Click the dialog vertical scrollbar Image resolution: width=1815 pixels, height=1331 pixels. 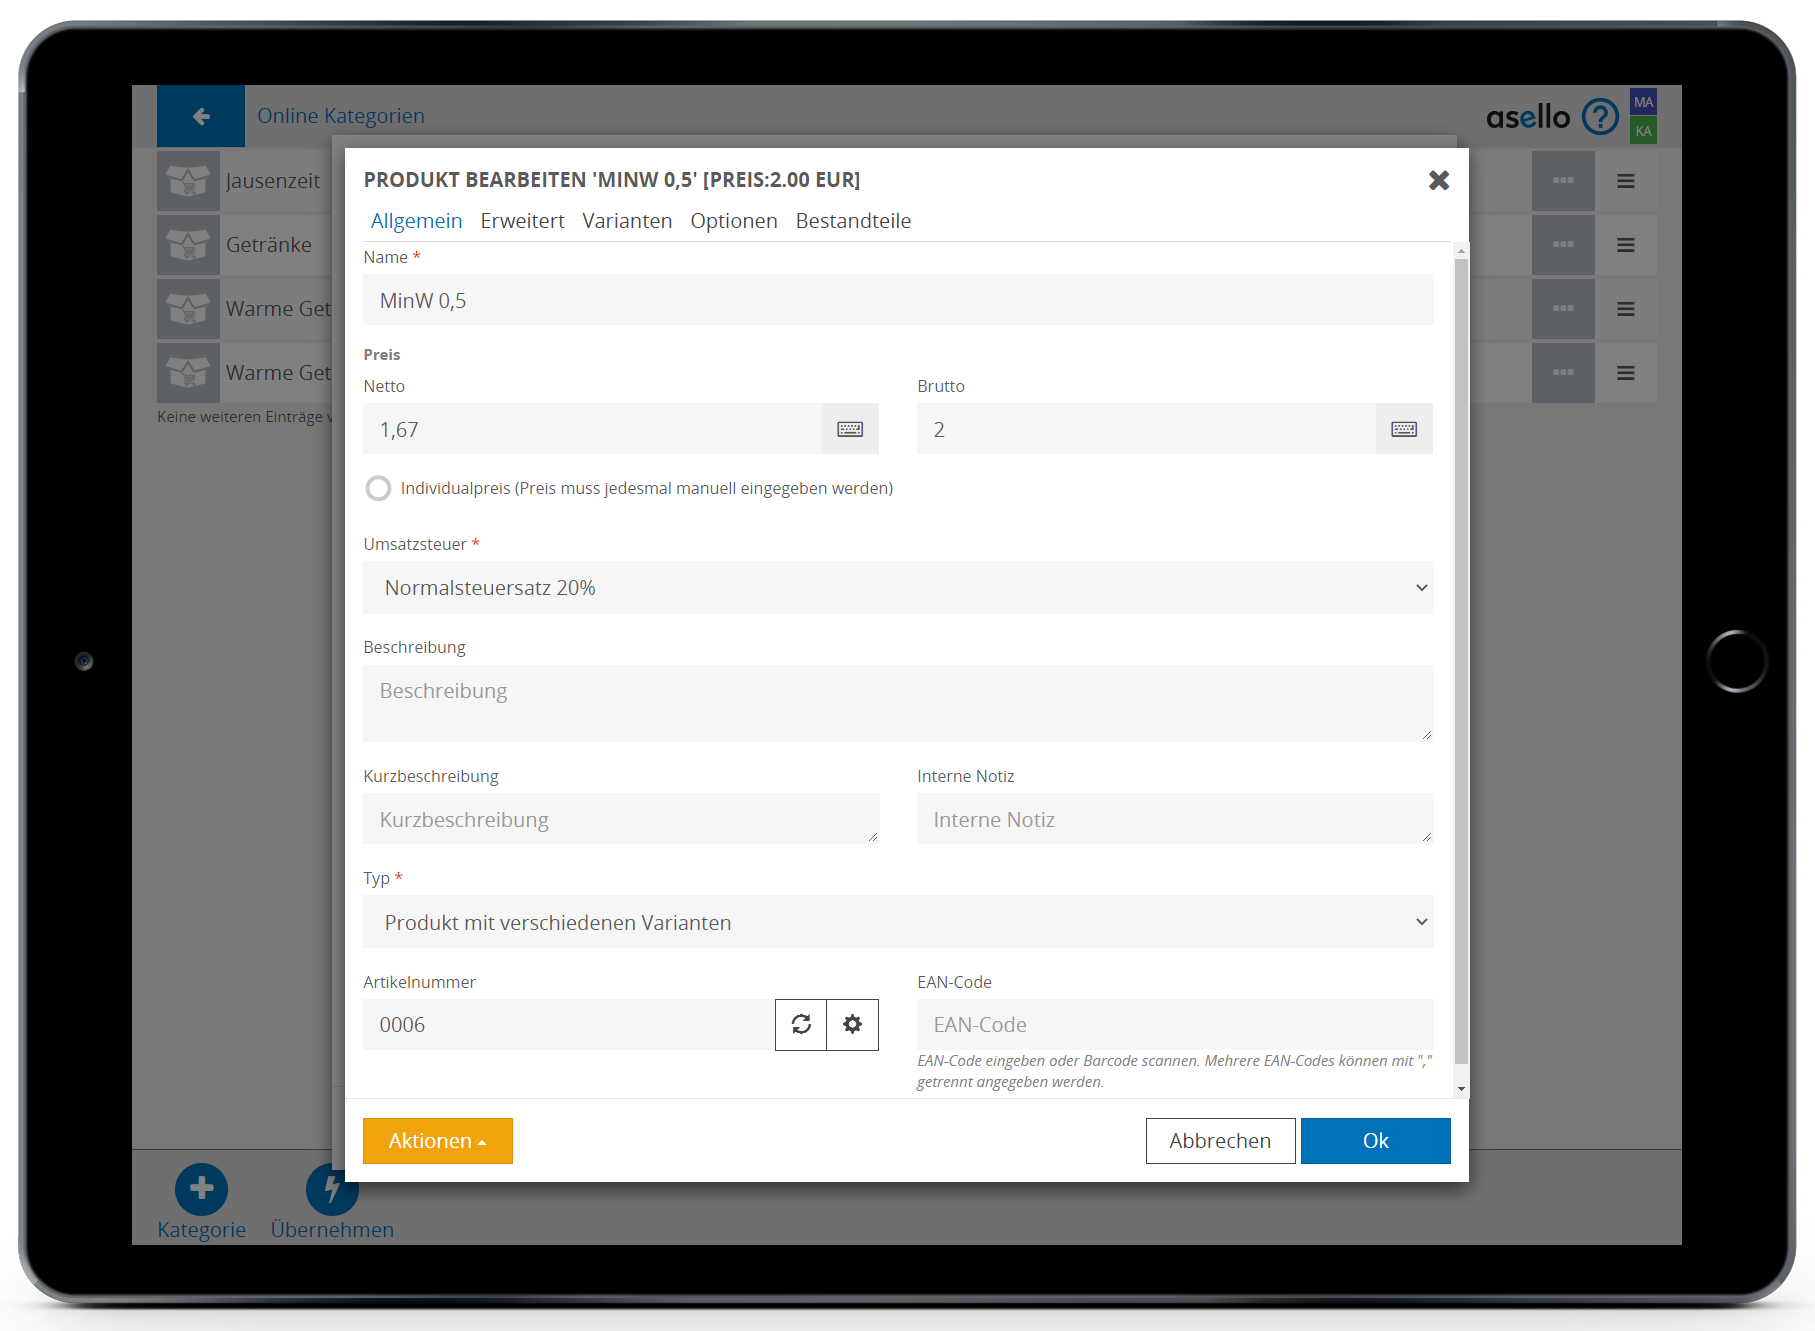(x=1461, y=660)
